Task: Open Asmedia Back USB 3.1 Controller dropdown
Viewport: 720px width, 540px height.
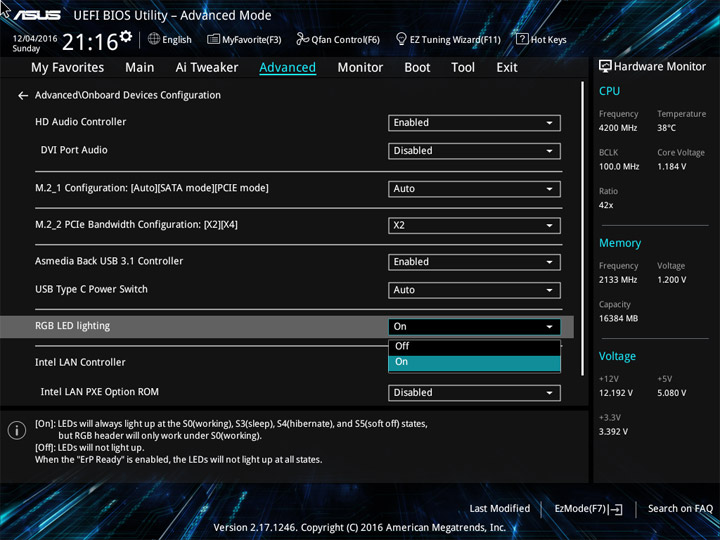Action: click(474, 262)
